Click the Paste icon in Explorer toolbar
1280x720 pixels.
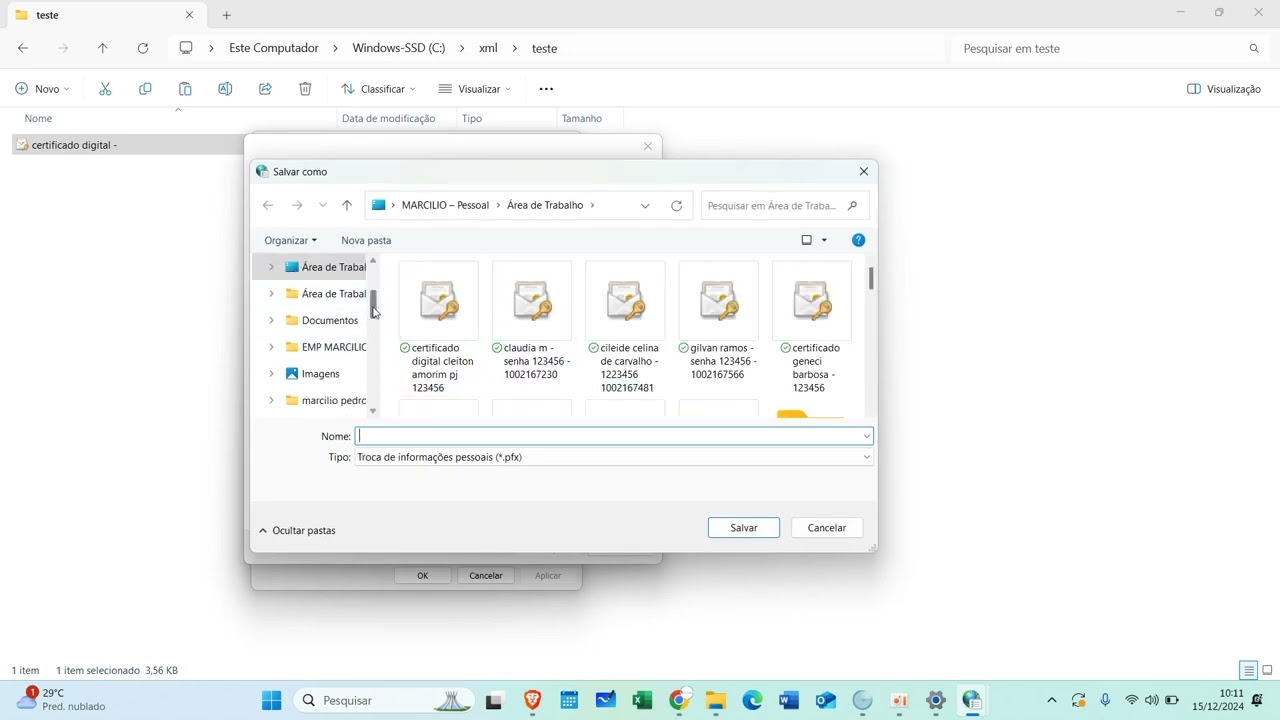point(185,89)
